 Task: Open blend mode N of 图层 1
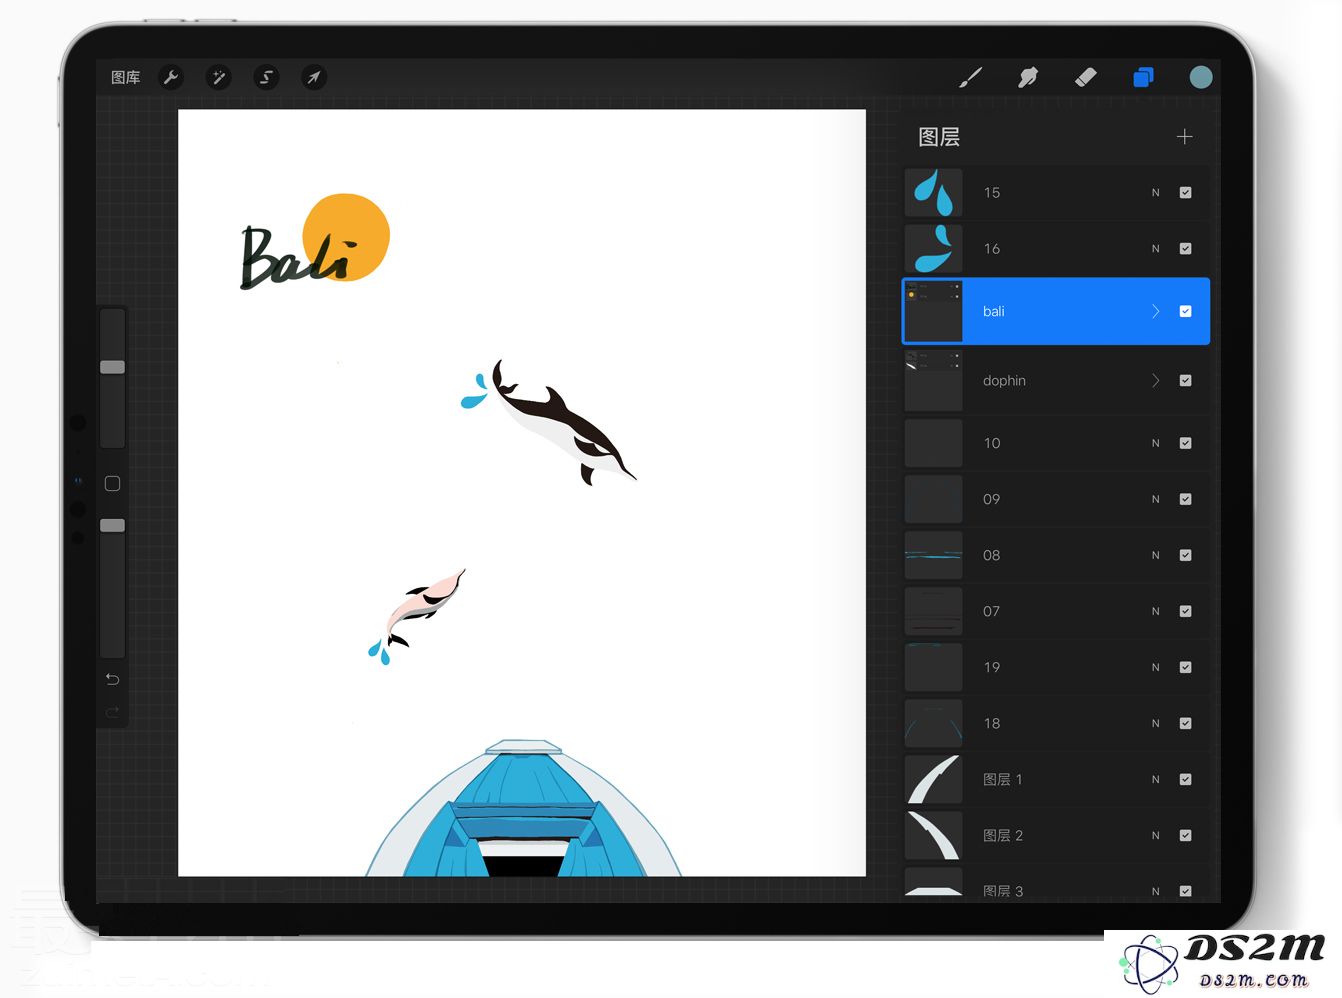pyautogui.click(x=1155, y=779)
